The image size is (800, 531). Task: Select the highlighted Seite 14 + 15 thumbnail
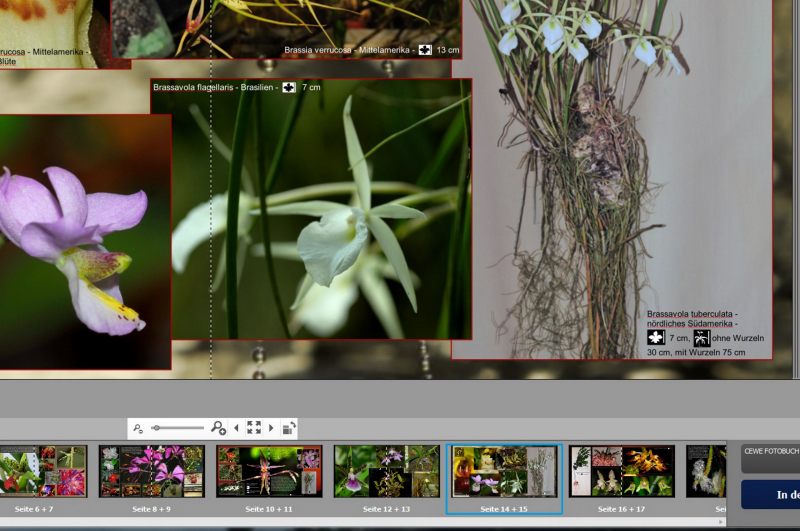504,471
